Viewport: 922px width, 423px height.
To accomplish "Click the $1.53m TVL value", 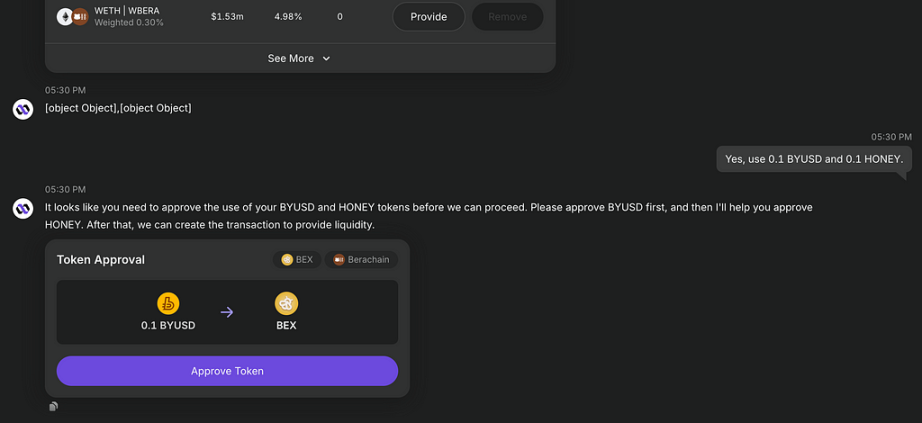I will 227,16.
